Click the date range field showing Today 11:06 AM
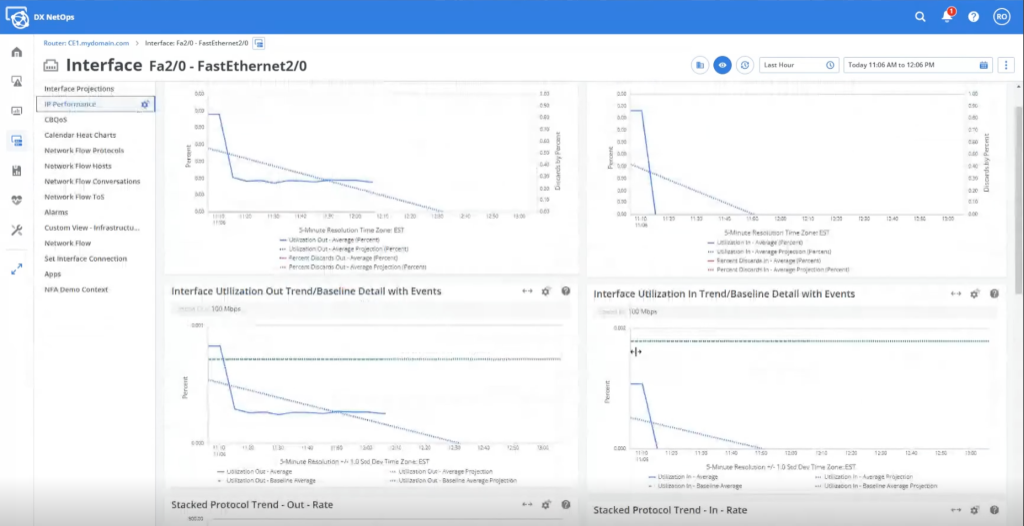 point(910,65)
